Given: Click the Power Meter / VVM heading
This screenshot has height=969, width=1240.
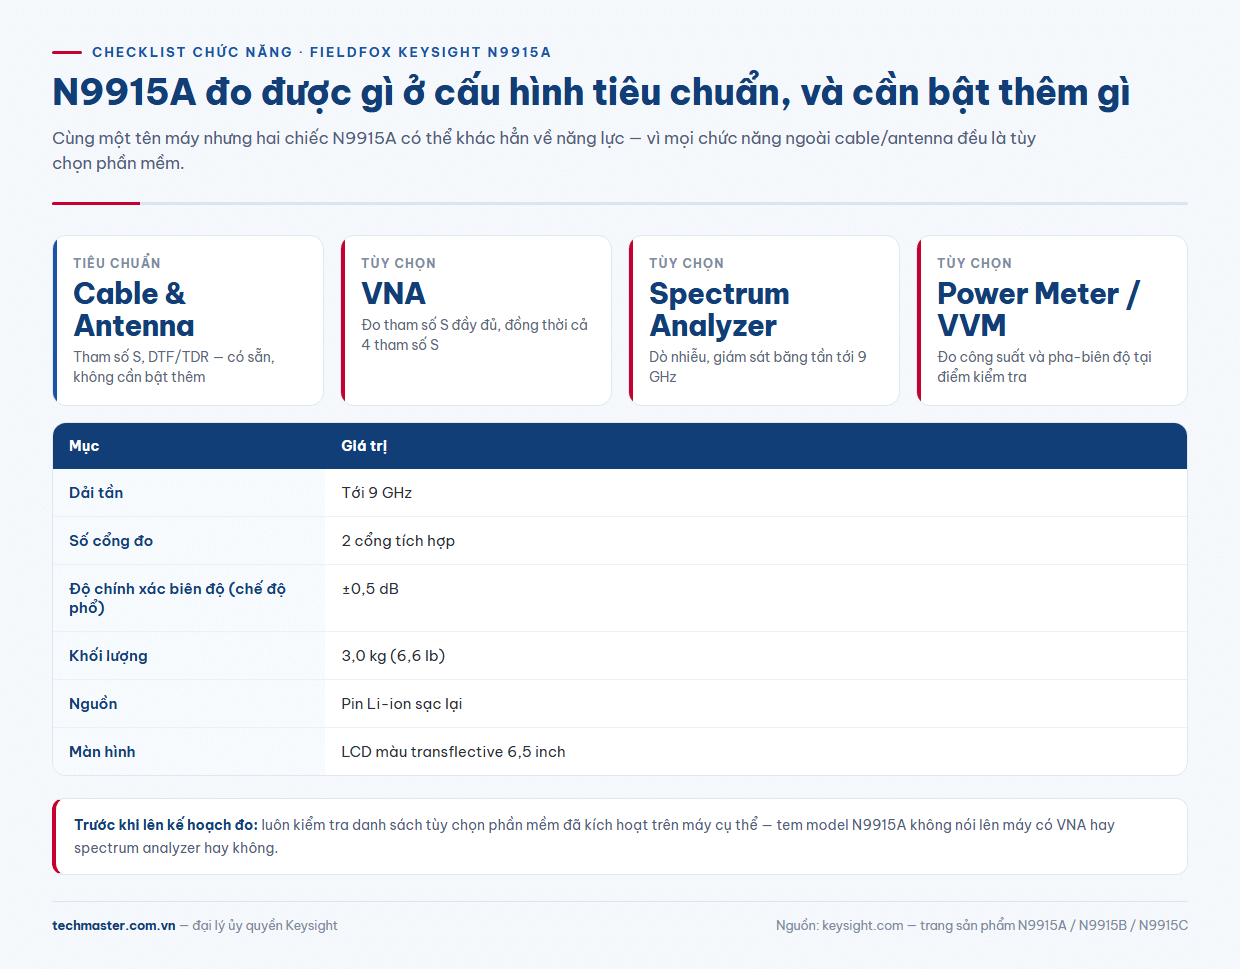Looking at the screenshot, I should point(1038,309).
